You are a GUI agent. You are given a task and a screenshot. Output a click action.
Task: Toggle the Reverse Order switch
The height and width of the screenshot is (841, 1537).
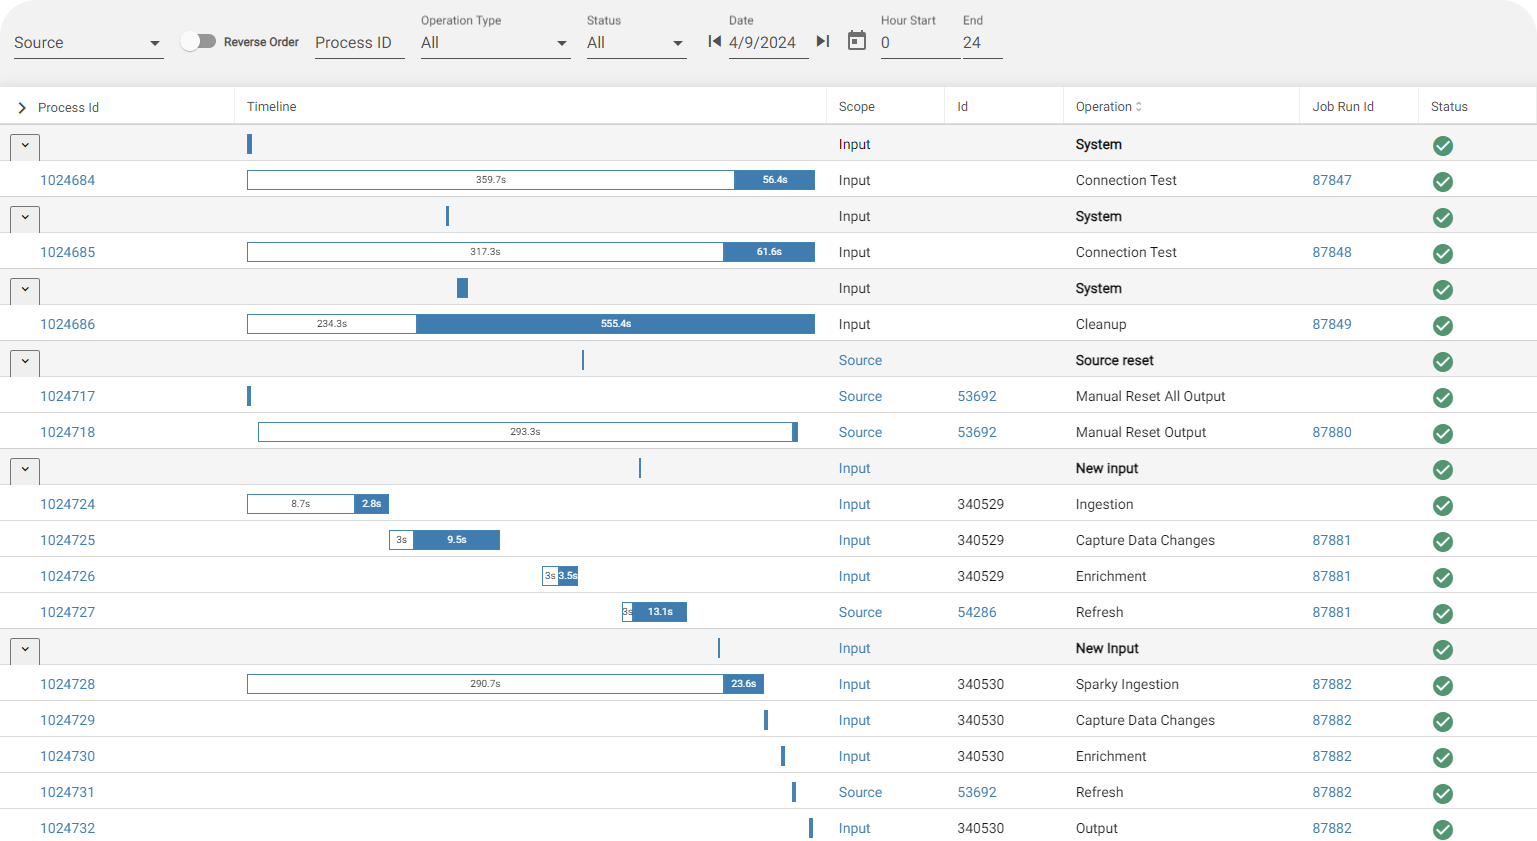pyautogui.click(x=198, y=41)
